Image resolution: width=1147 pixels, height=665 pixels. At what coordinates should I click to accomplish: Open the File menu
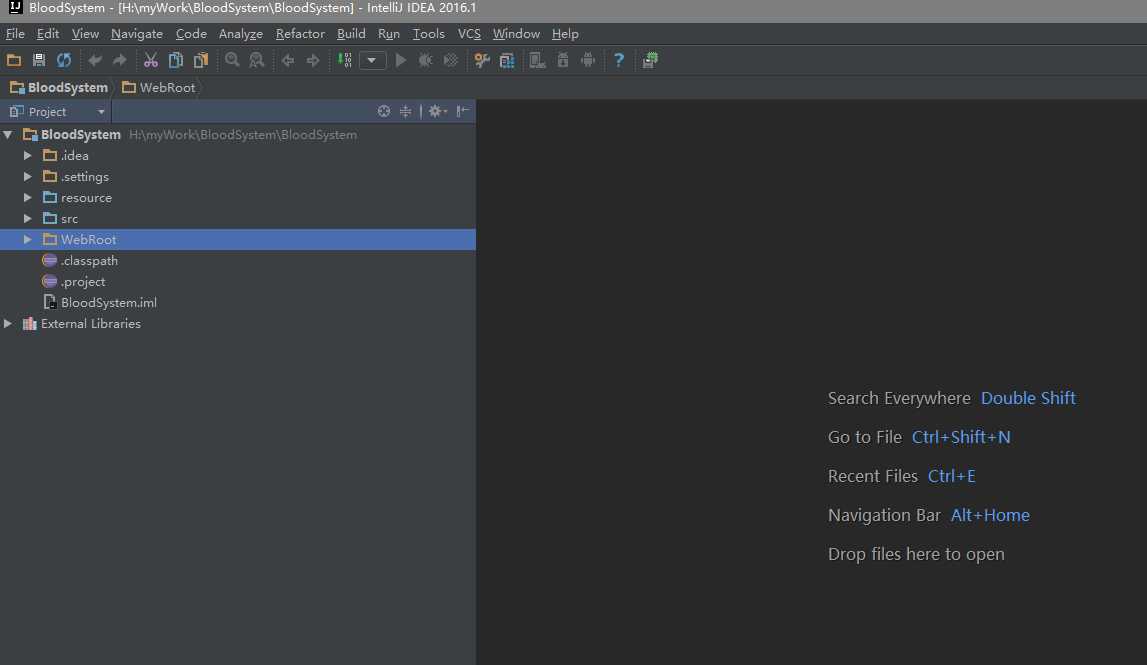coord(15,34)
